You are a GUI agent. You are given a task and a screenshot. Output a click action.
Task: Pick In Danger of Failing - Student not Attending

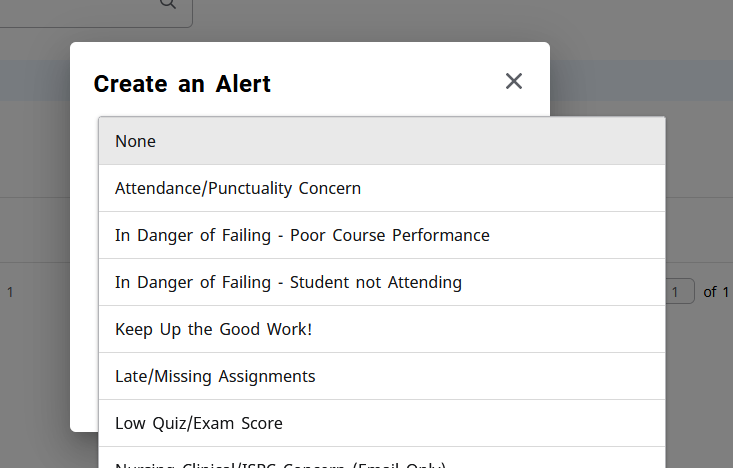click(381, 282)
